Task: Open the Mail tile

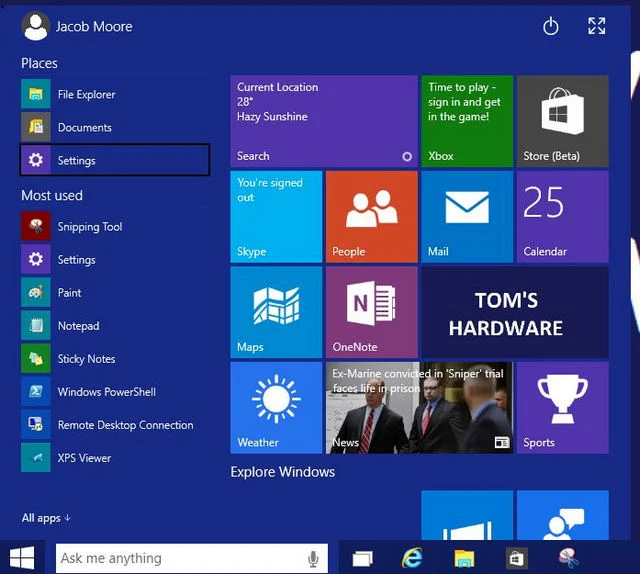Action: [x=467, y=217]
